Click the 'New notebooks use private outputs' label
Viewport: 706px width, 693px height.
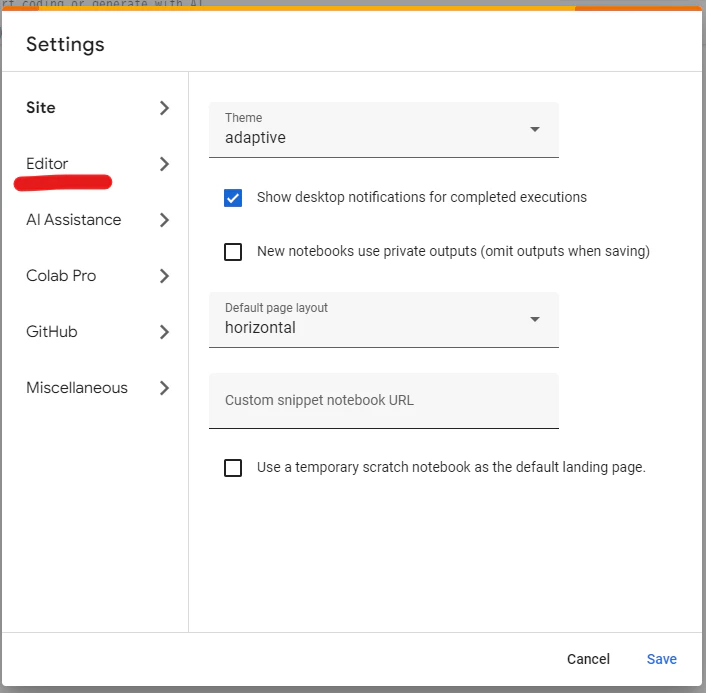[x=453, y=251]
